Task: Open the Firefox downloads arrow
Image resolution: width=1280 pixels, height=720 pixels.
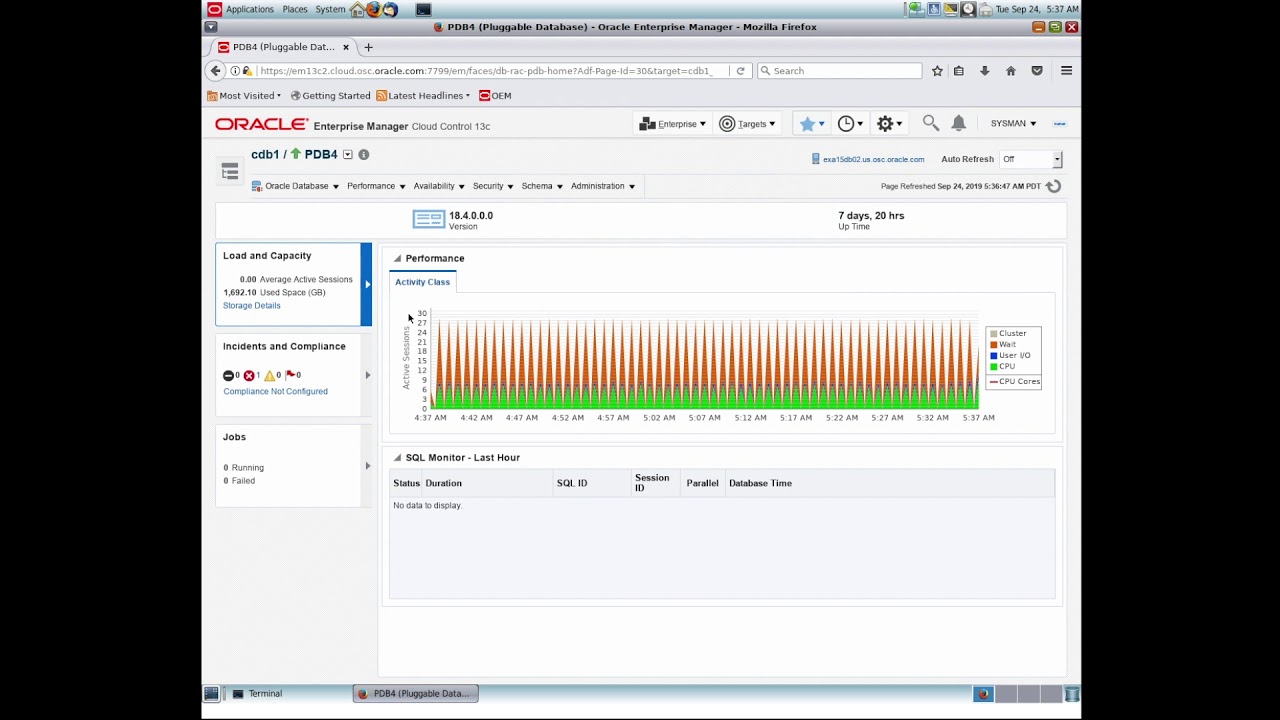Action: pos(985,71)
